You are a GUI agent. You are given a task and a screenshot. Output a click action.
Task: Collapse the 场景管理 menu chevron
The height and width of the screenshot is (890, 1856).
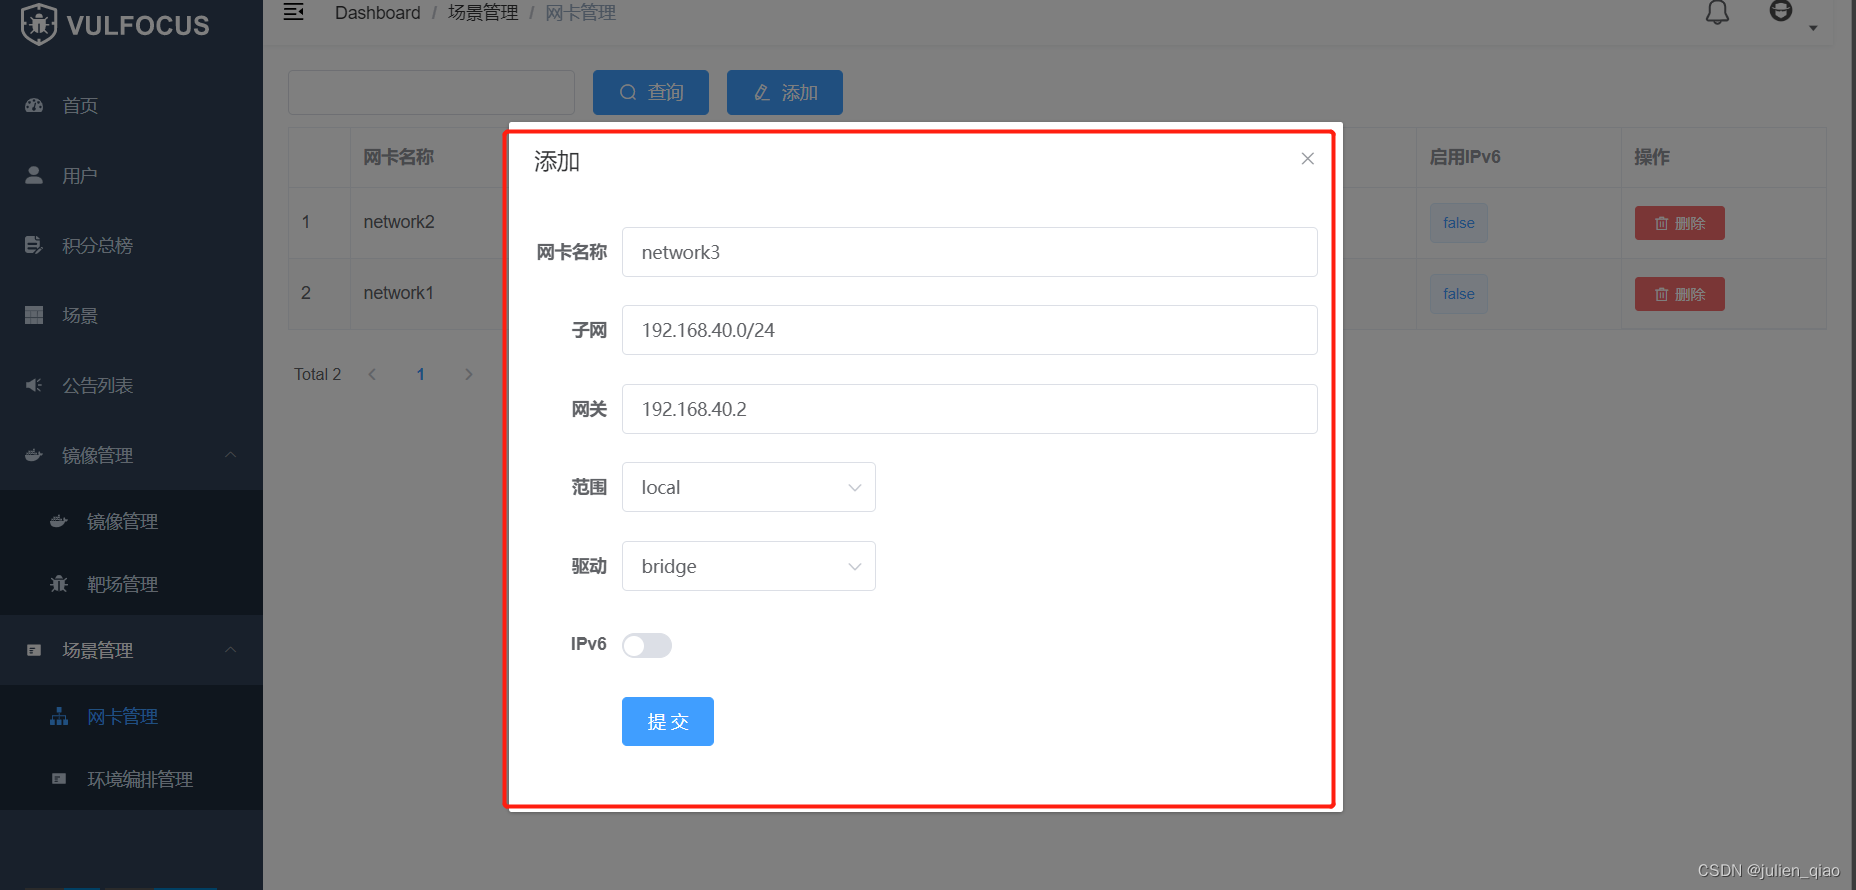click(231, 650)
